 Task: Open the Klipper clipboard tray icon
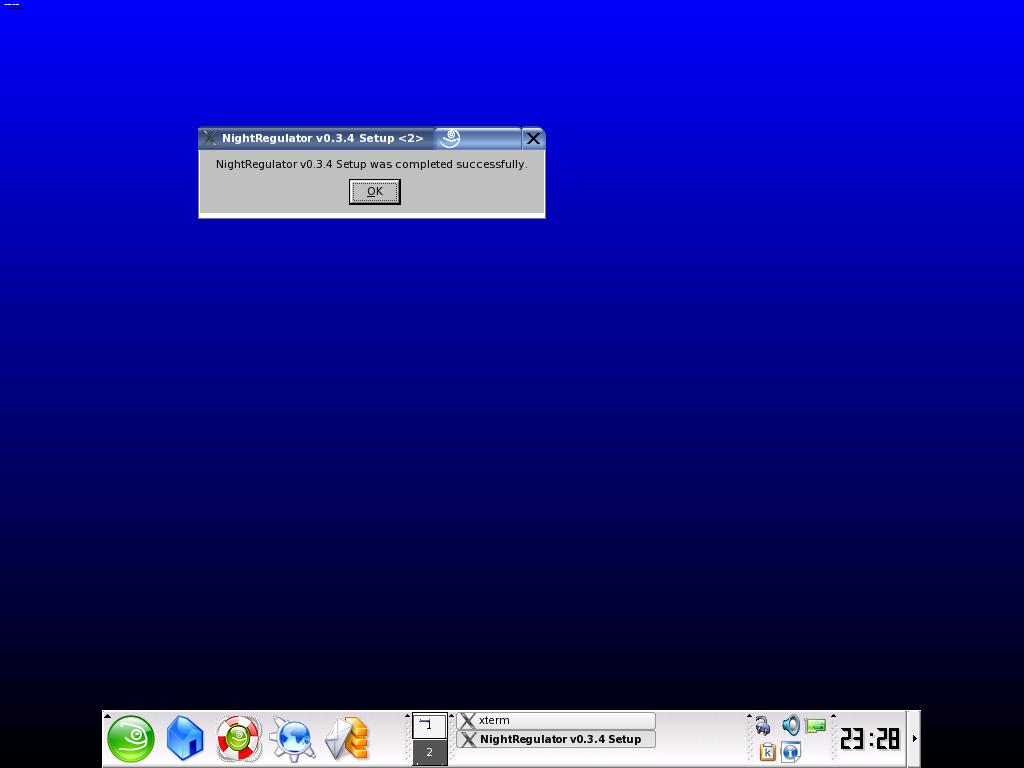click(767, 751)
